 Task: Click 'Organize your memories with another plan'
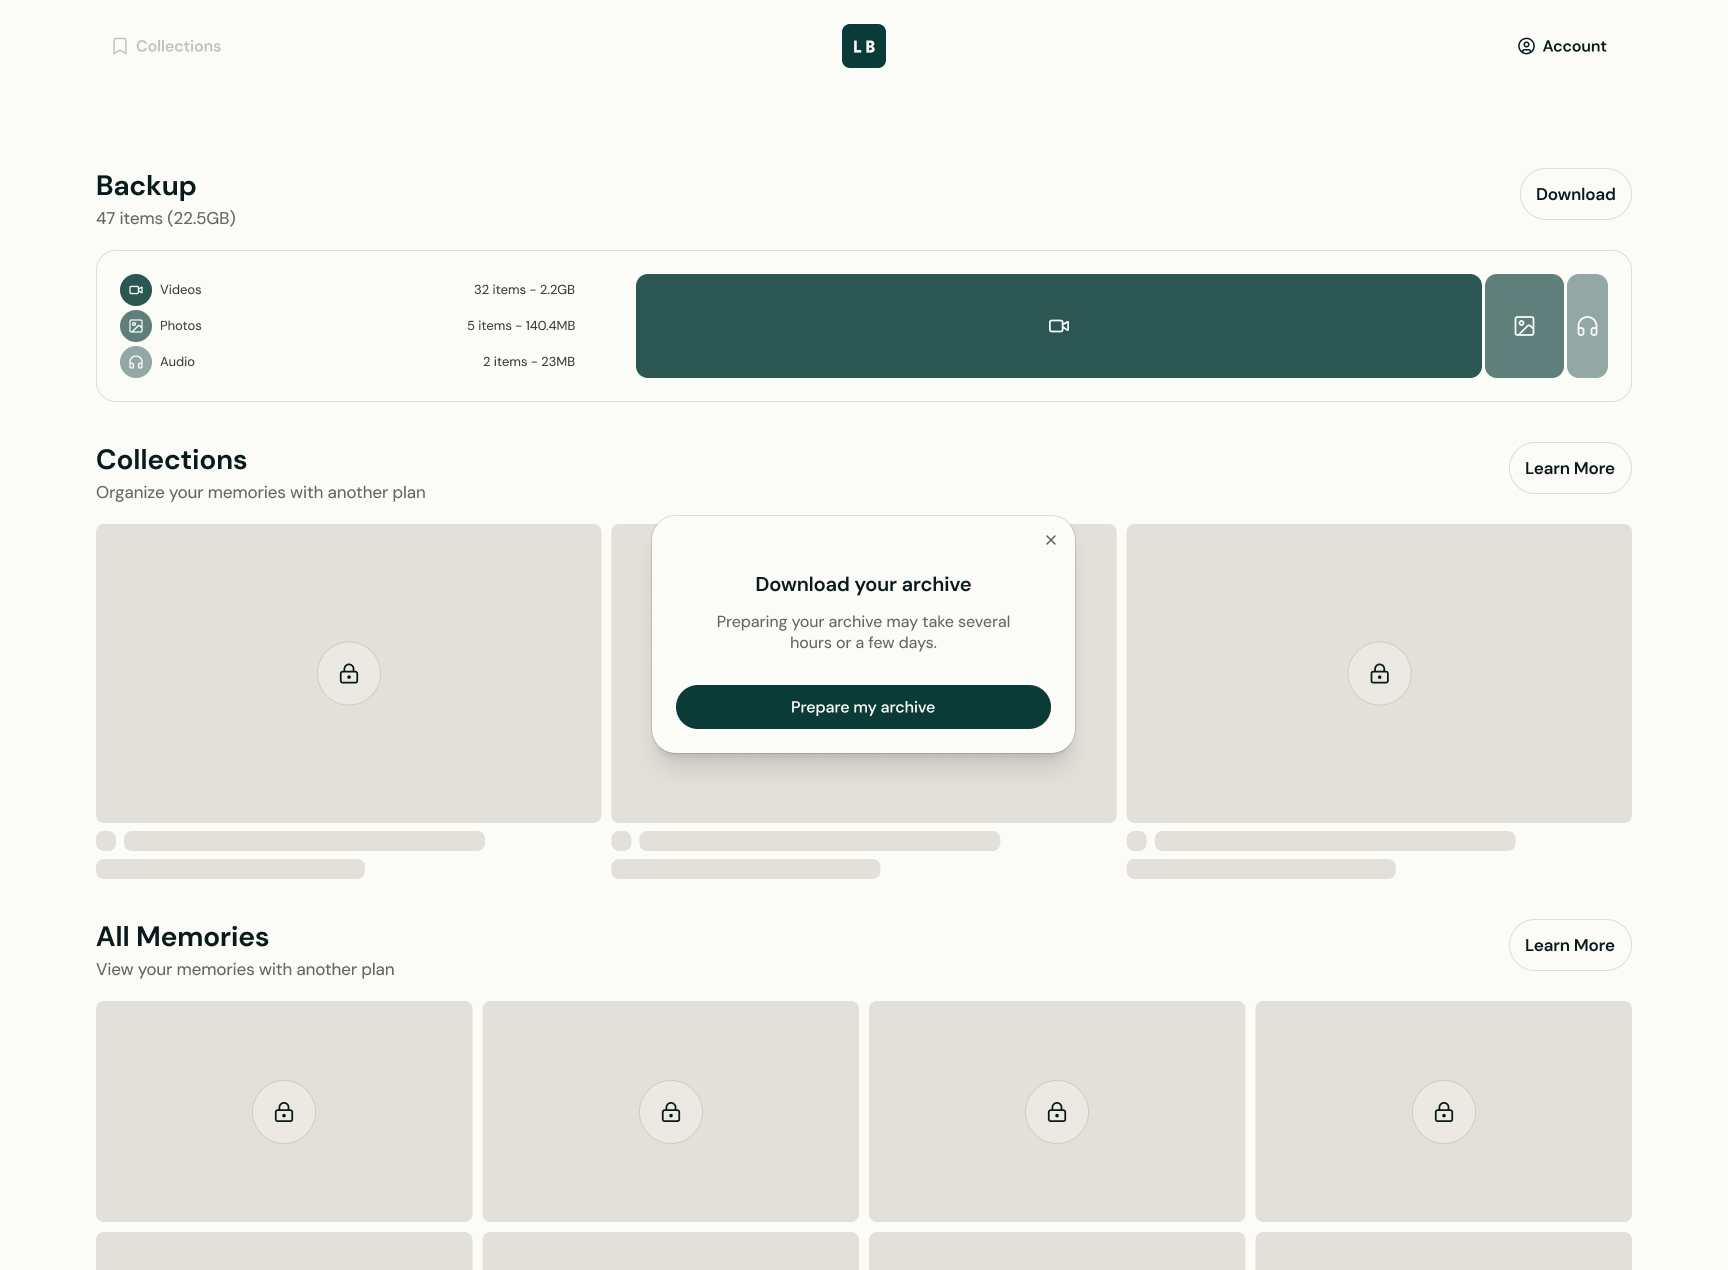click(261, 492)
